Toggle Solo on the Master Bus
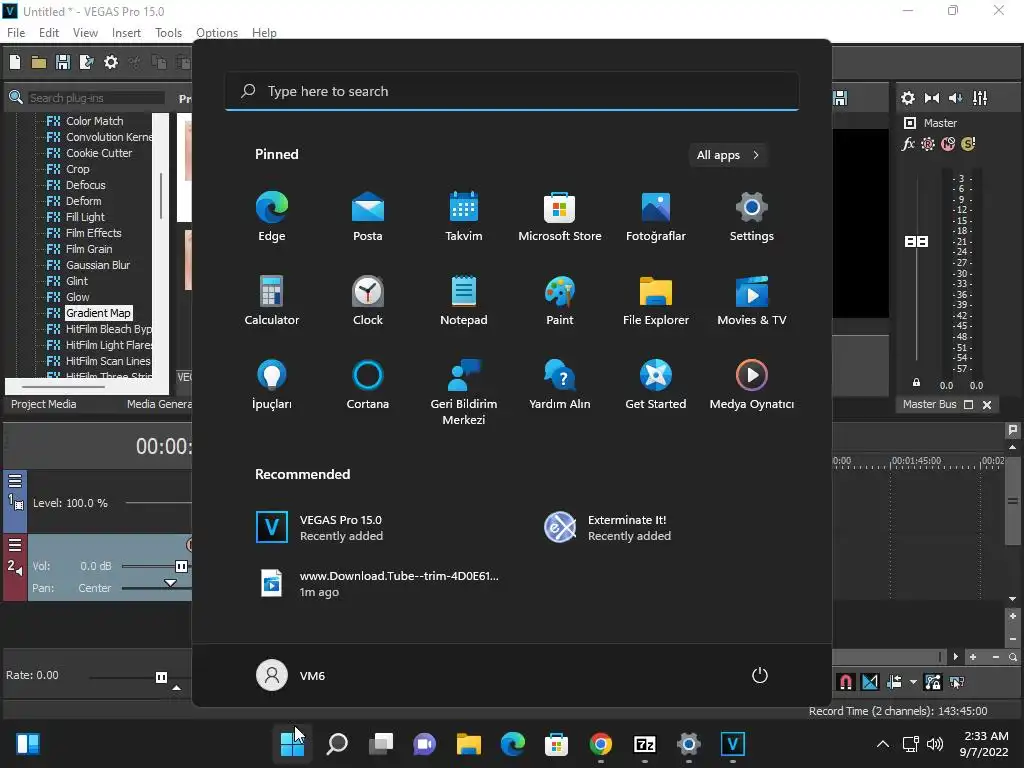This screenshot has height=768, width=1024. [968, 144]
